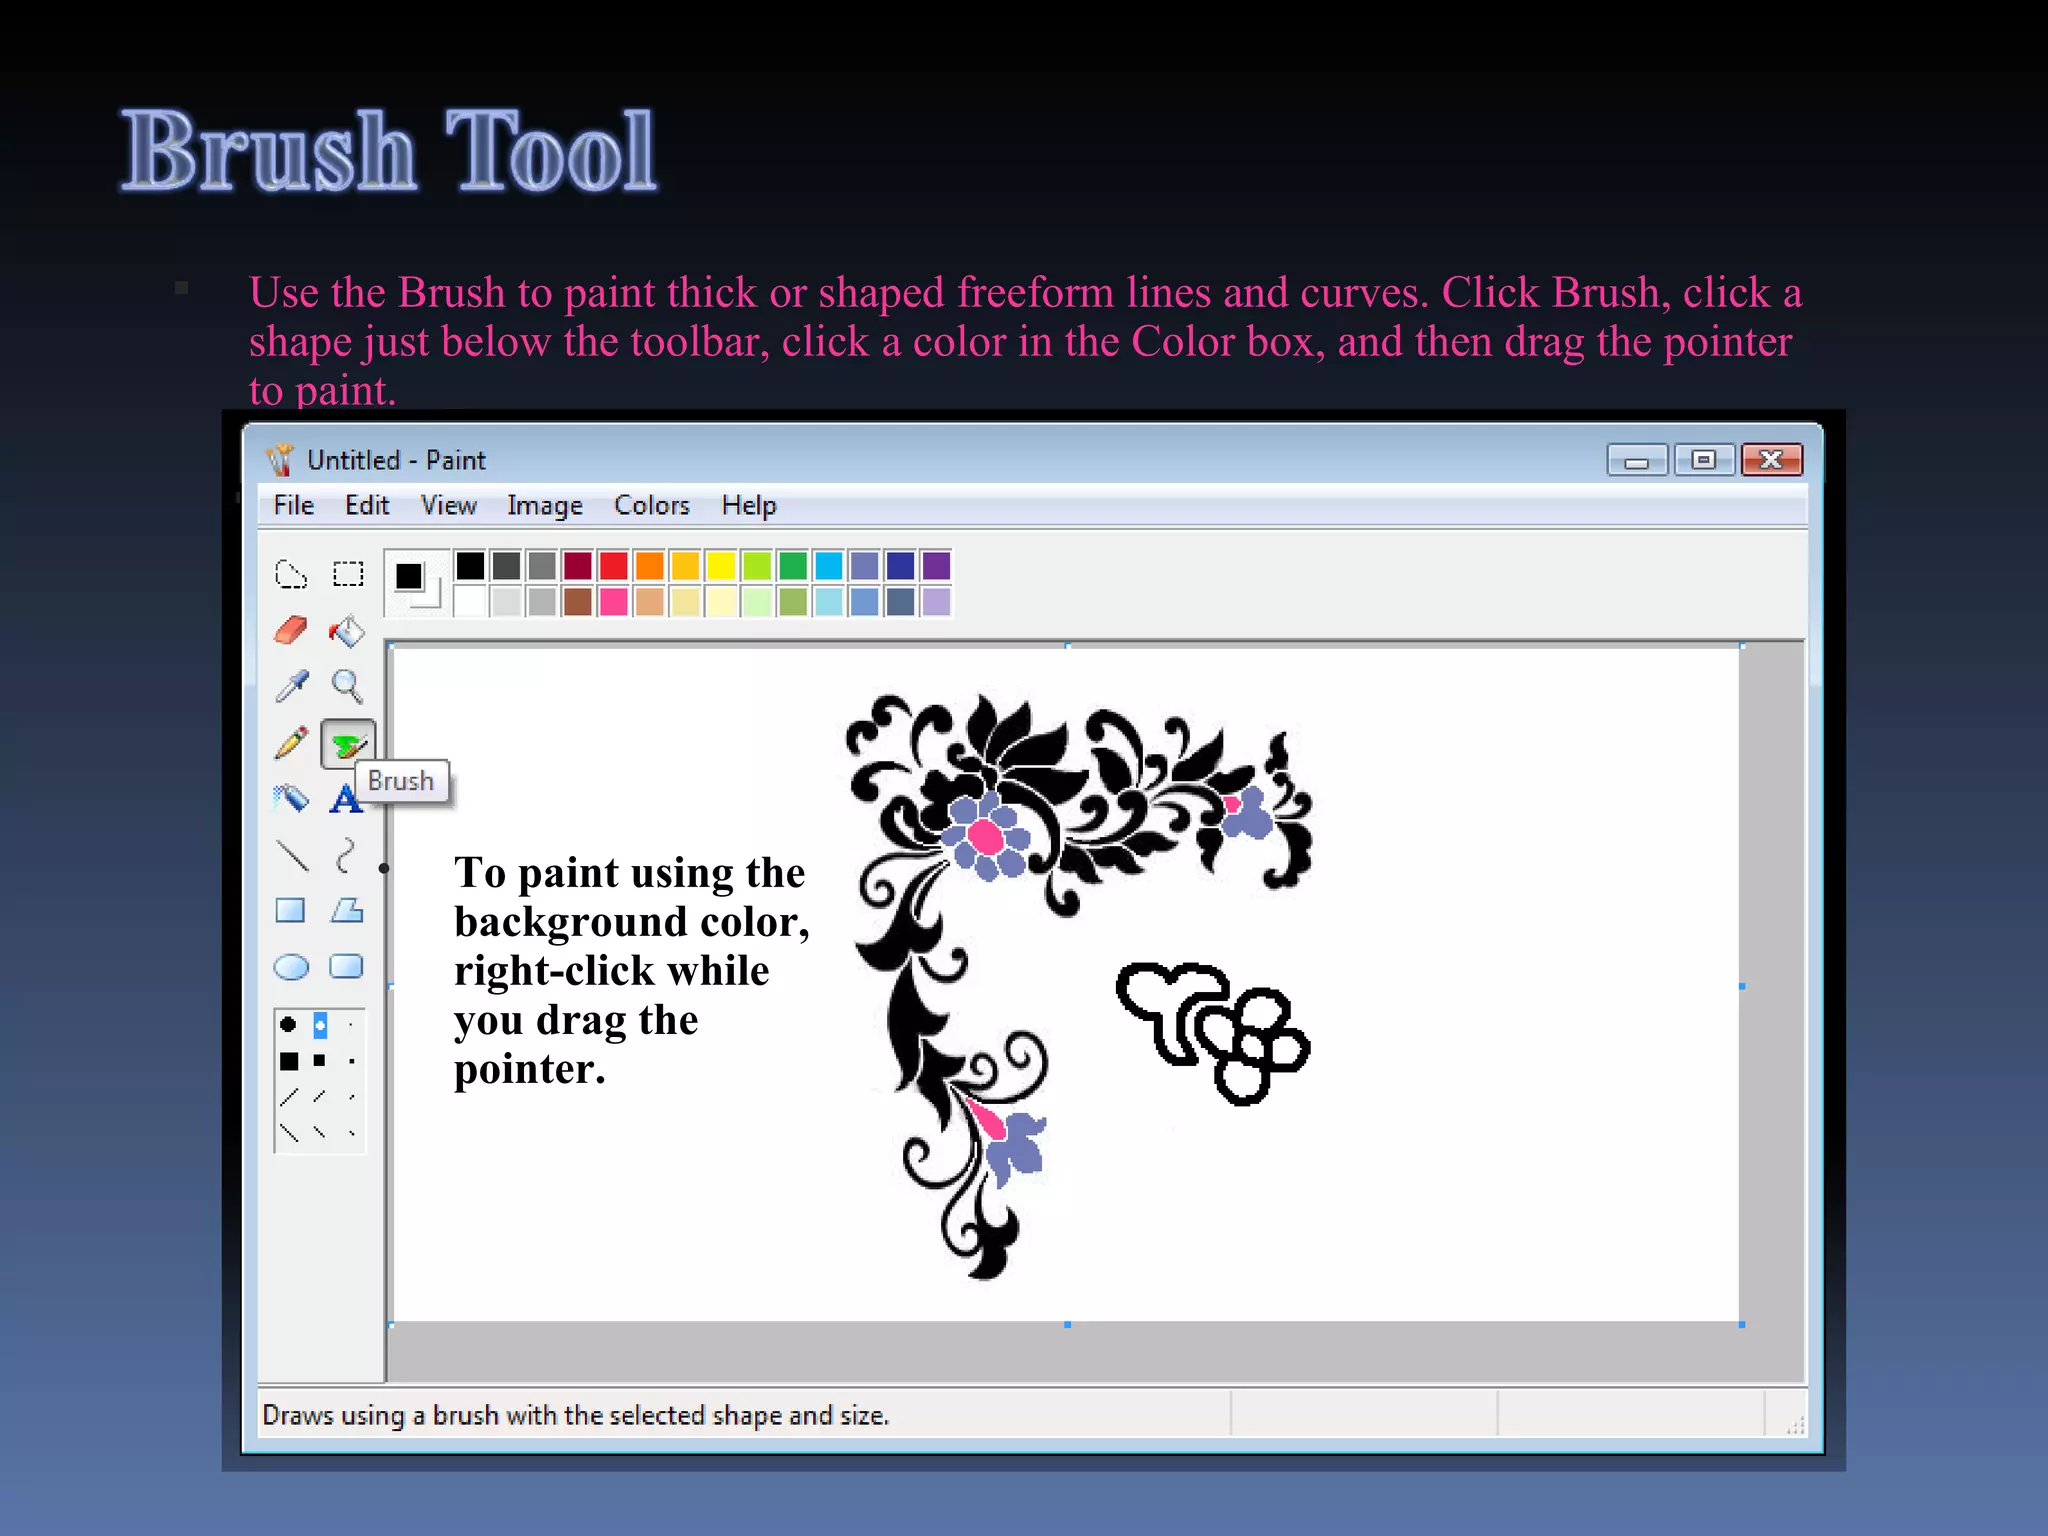Pick the Ellipse shape tool
Image resolution: width=2048 pixels, height=1536 pixels.
[x=291, y=967]
